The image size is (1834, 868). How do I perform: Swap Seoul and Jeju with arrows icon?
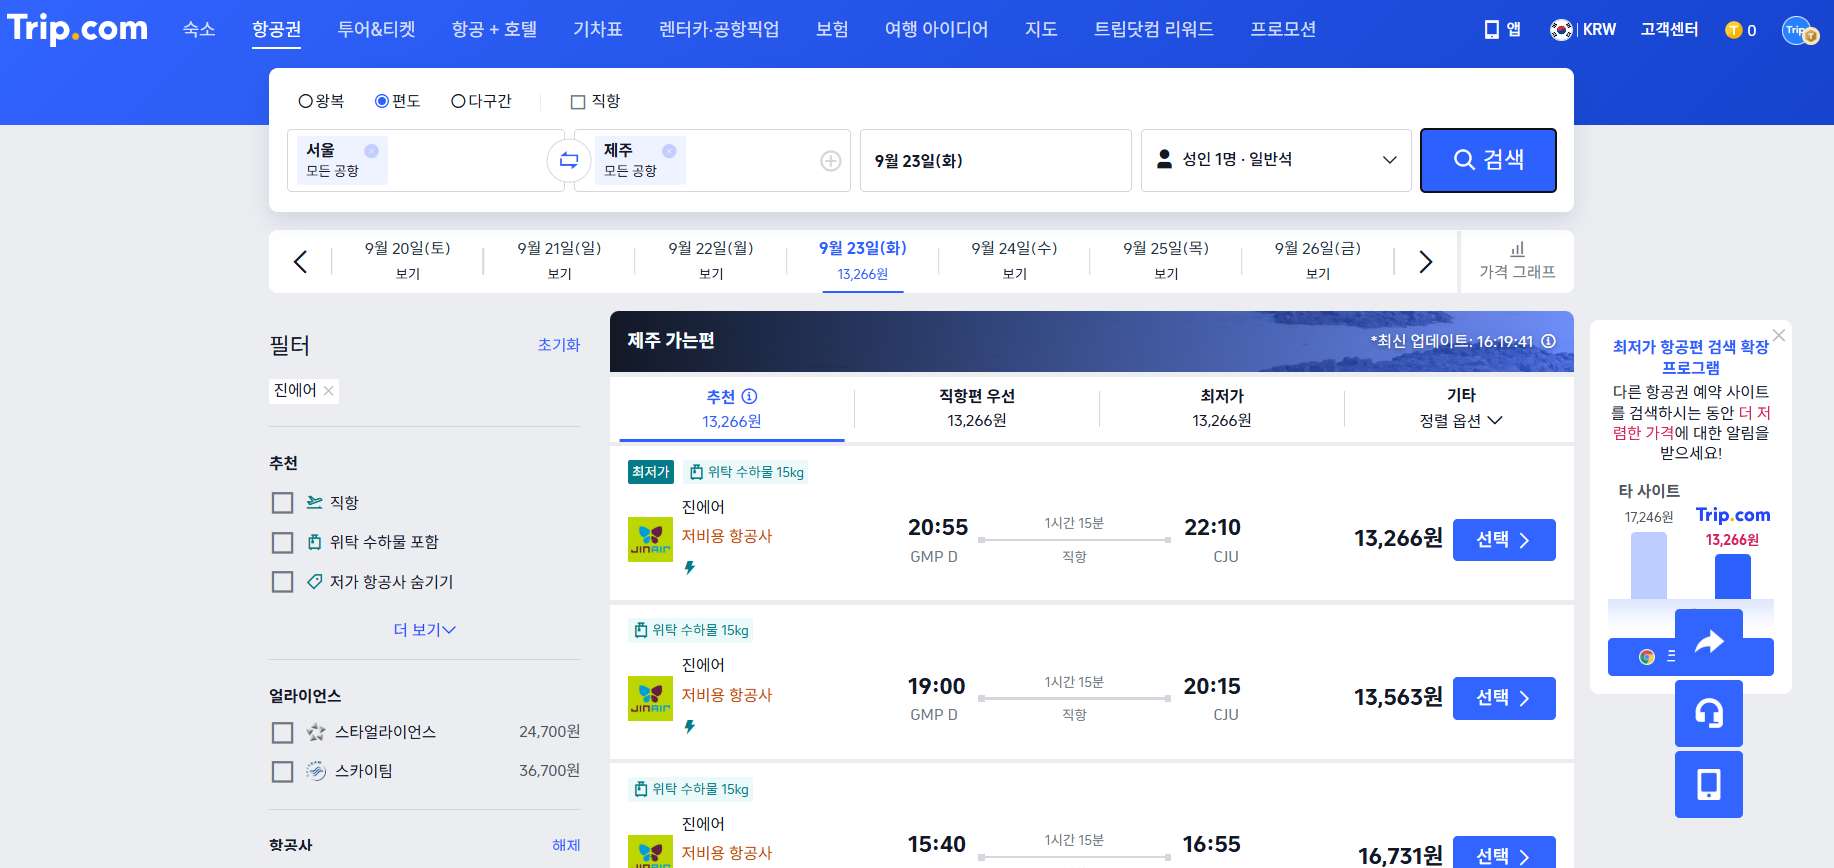(569, 160)
